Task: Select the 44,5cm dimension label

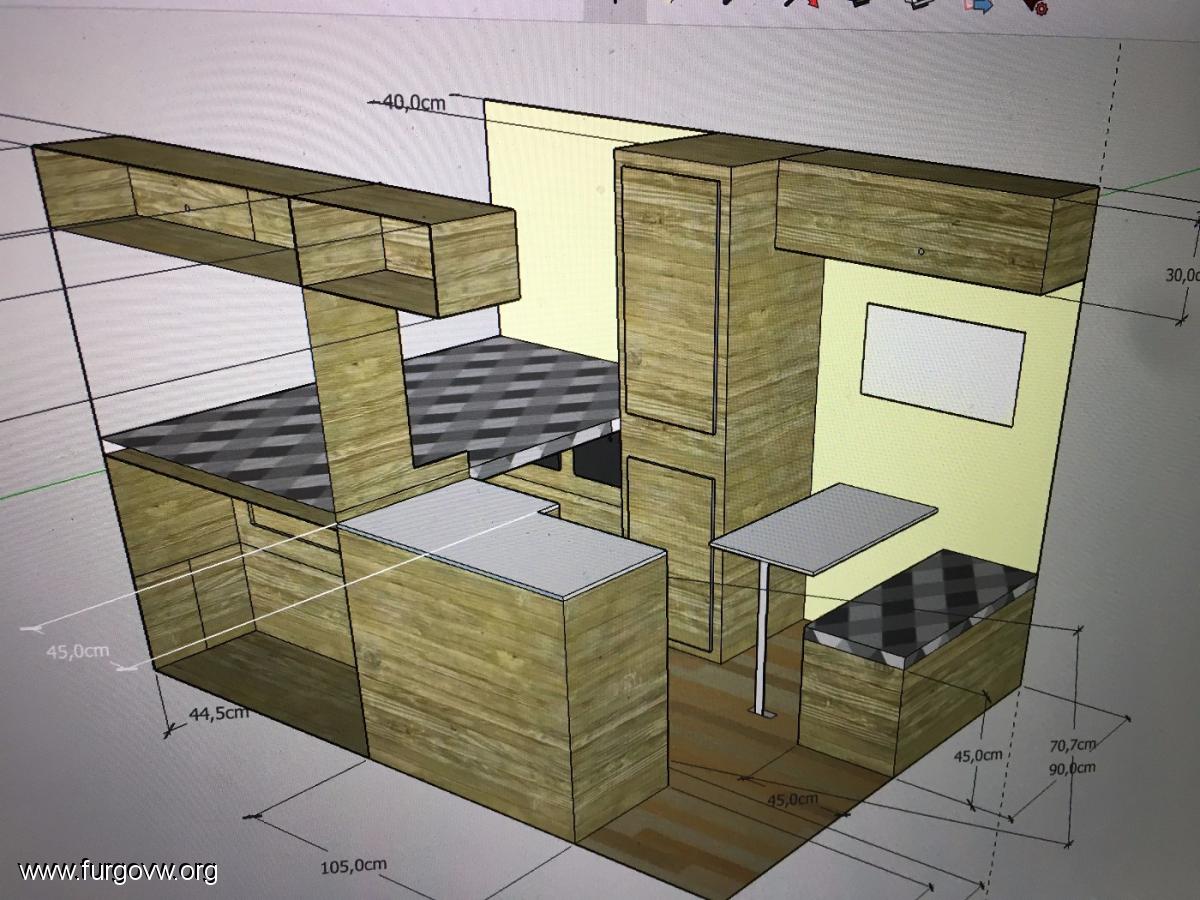Action: click(217, 713)
